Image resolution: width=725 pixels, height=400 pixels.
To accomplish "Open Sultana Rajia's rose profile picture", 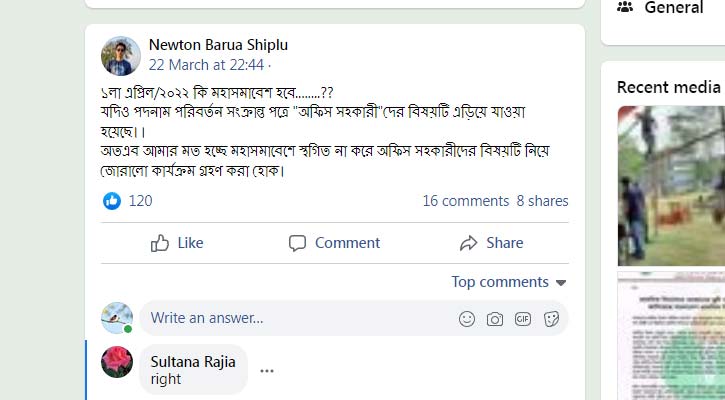I will [117, 361].
